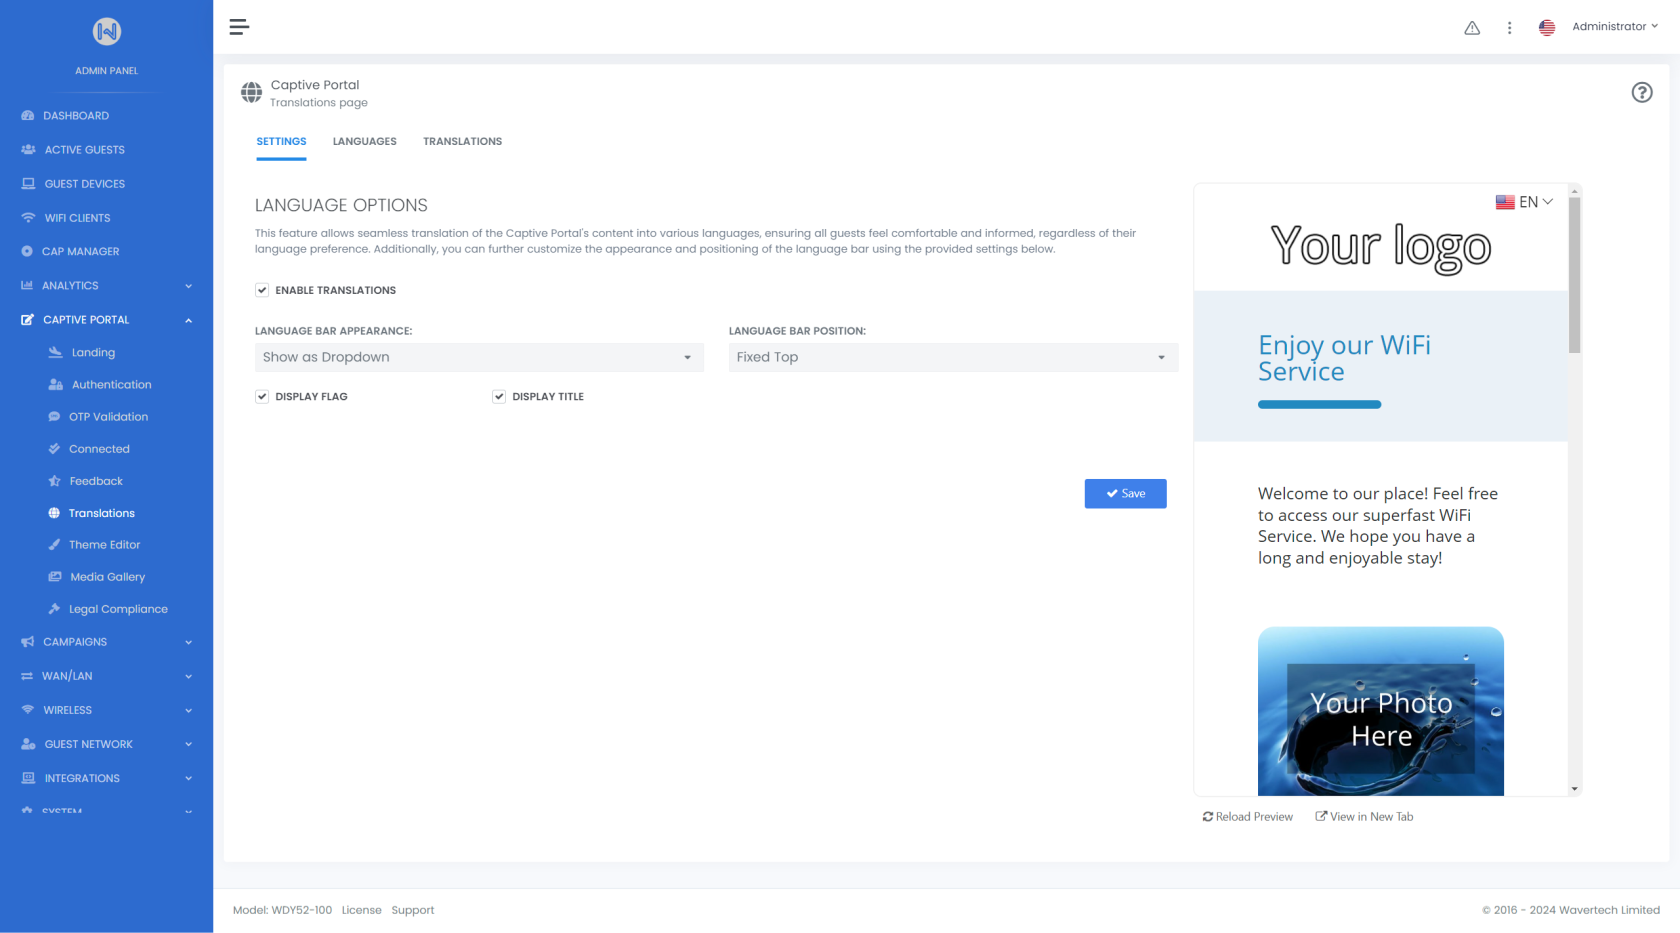Click the US flag language icon in header
This screenshot has height=933, width=1680.
click(1547, 28)
